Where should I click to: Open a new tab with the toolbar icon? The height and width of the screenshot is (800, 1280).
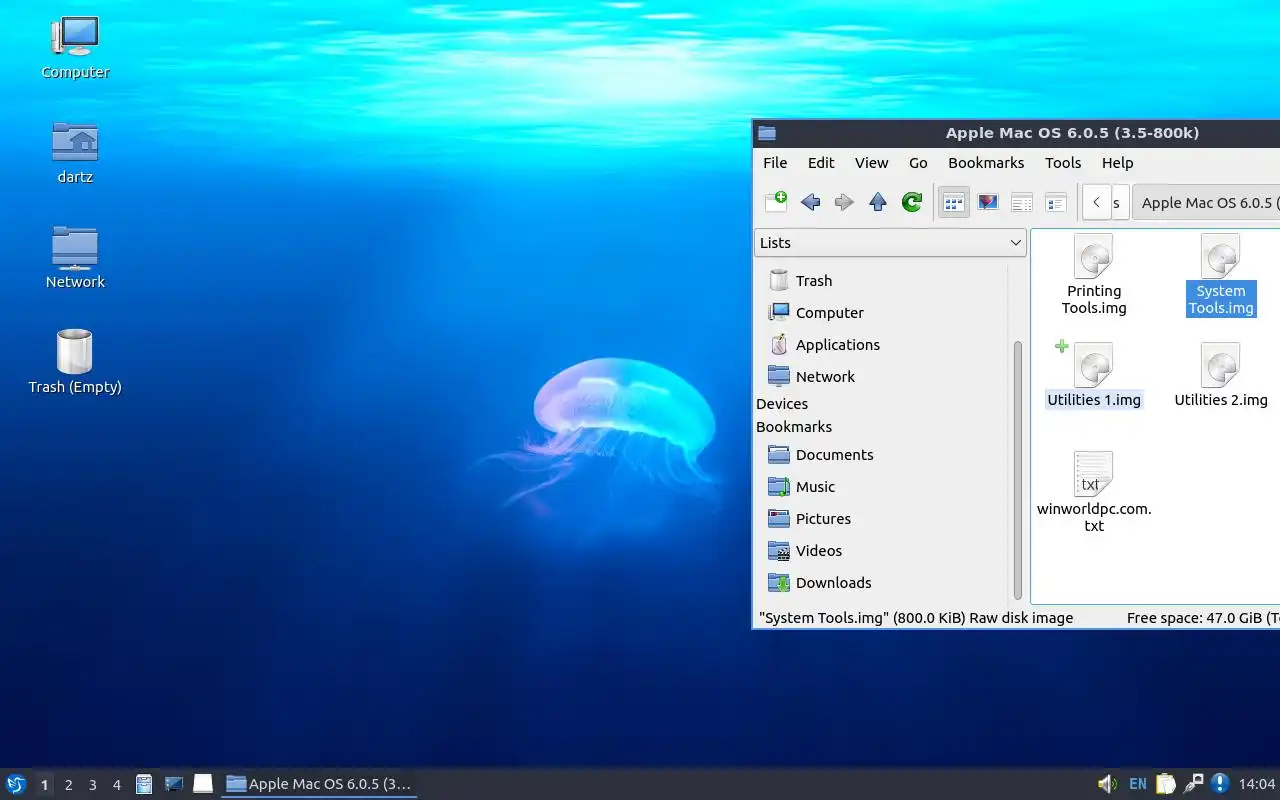776,202
